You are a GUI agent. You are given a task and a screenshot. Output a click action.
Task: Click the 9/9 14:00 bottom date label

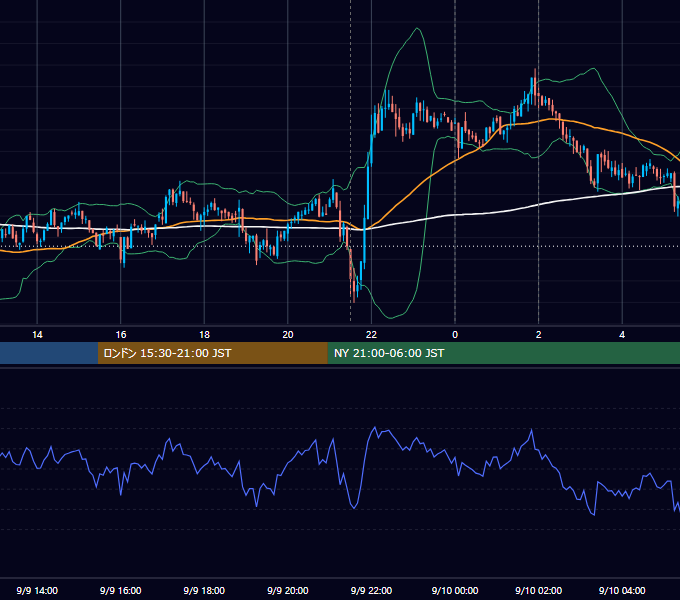37,590
